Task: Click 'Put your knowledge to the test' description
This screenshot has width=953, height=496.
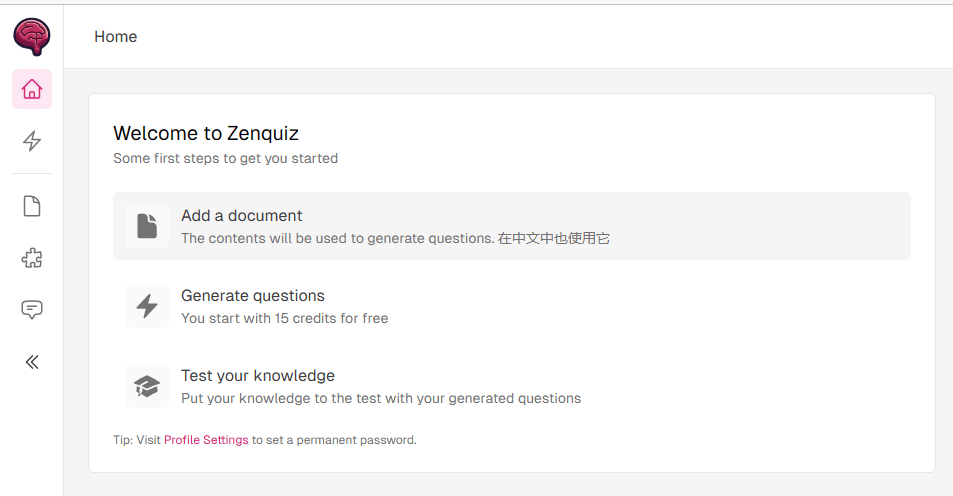Action: click(381, 399)
